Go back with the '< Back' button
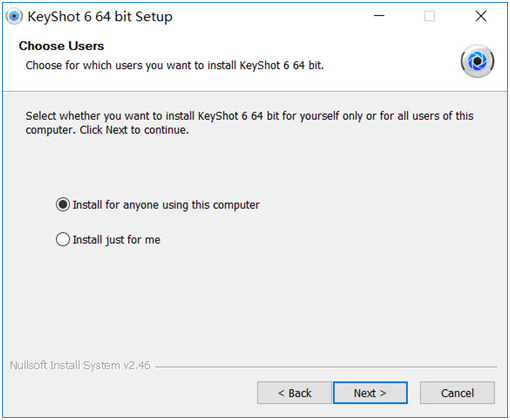 (294, 393)
